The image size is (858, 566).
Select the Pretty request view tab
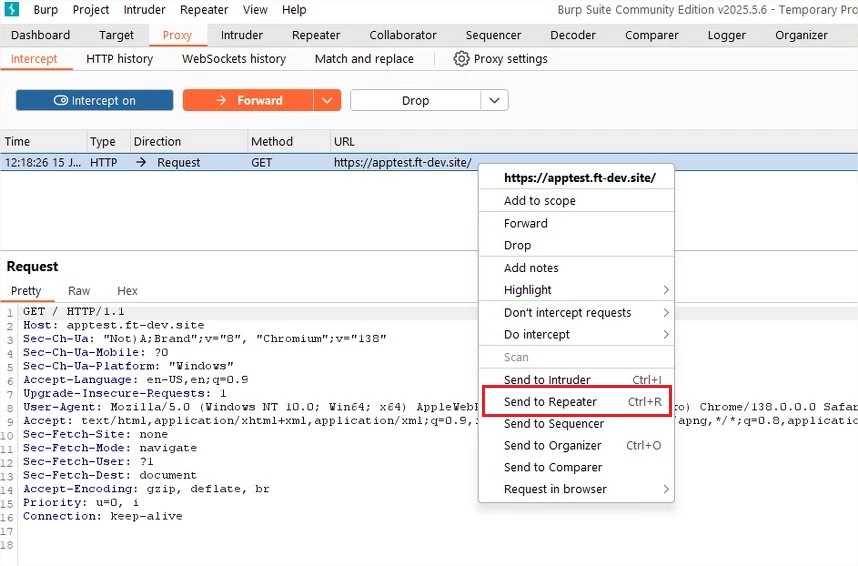(26, 291)
